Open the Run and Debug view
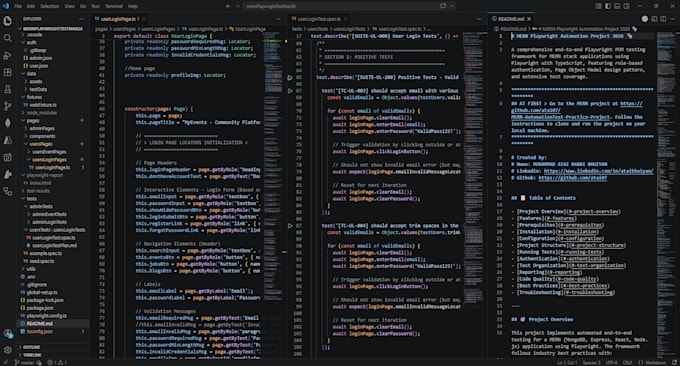680x366 pixels. 7,56
